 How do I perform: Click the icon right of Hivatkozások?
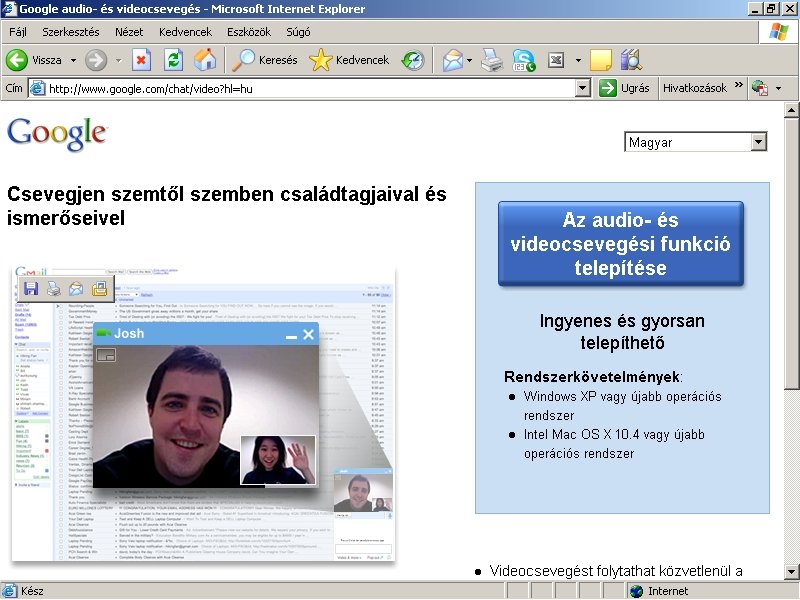[760, 88]
